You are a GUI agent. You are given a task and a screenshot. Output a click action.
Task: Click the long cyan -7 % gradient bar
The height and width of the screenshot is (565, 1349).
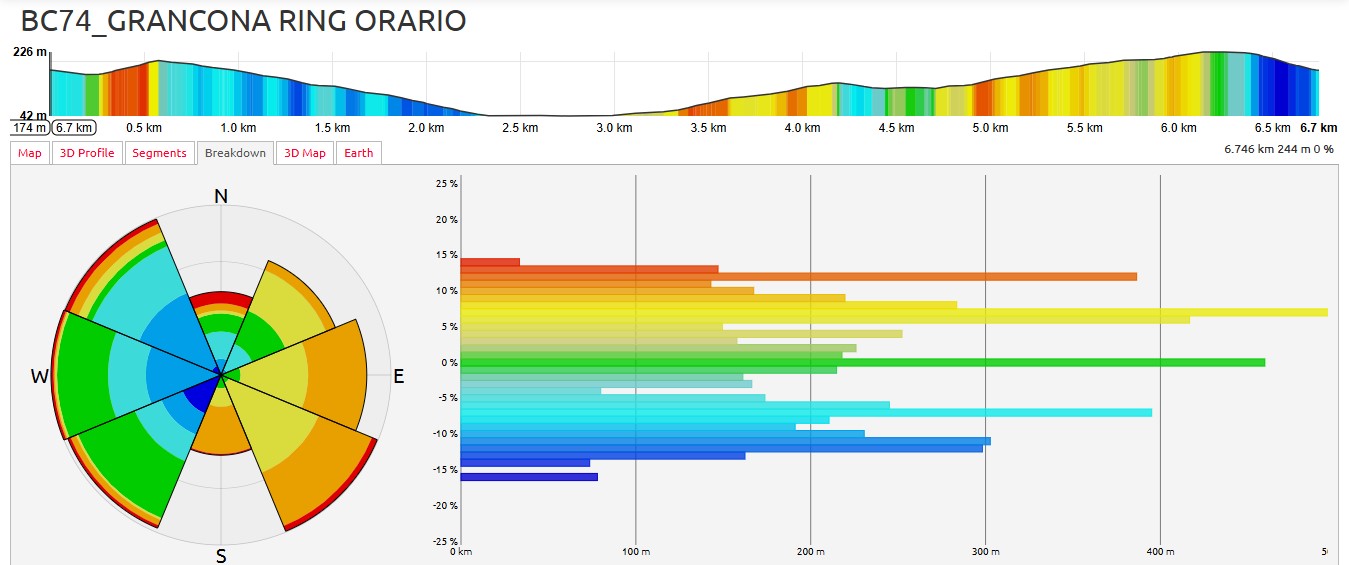coord(806,412)
